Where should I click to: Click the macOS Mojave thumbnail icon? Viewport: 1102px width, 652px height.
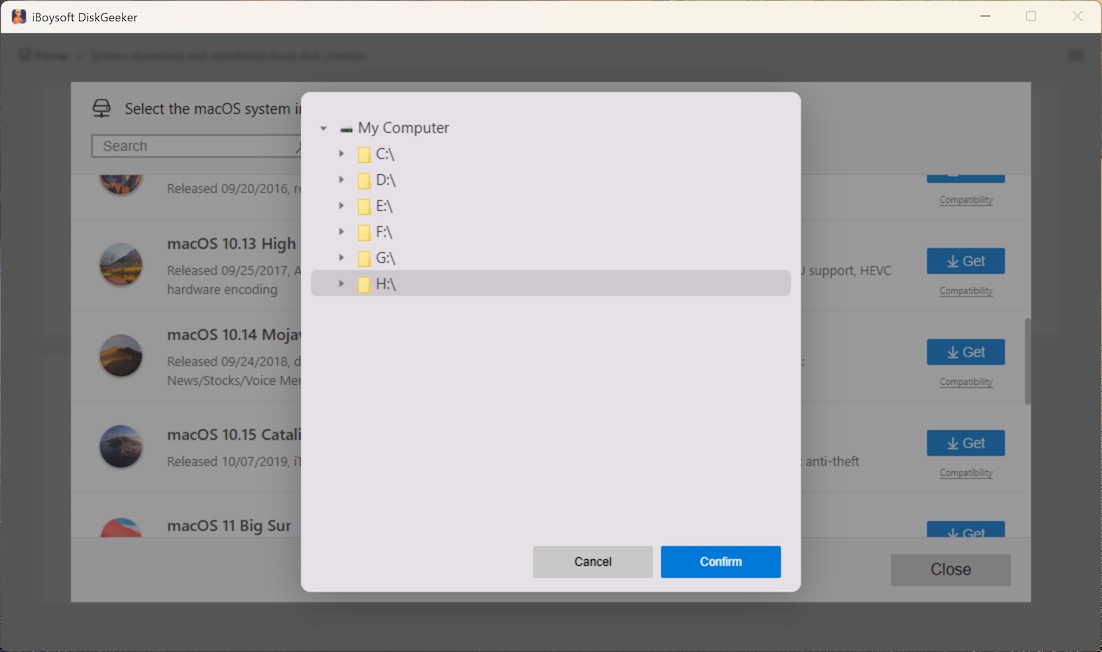[120, 356]
